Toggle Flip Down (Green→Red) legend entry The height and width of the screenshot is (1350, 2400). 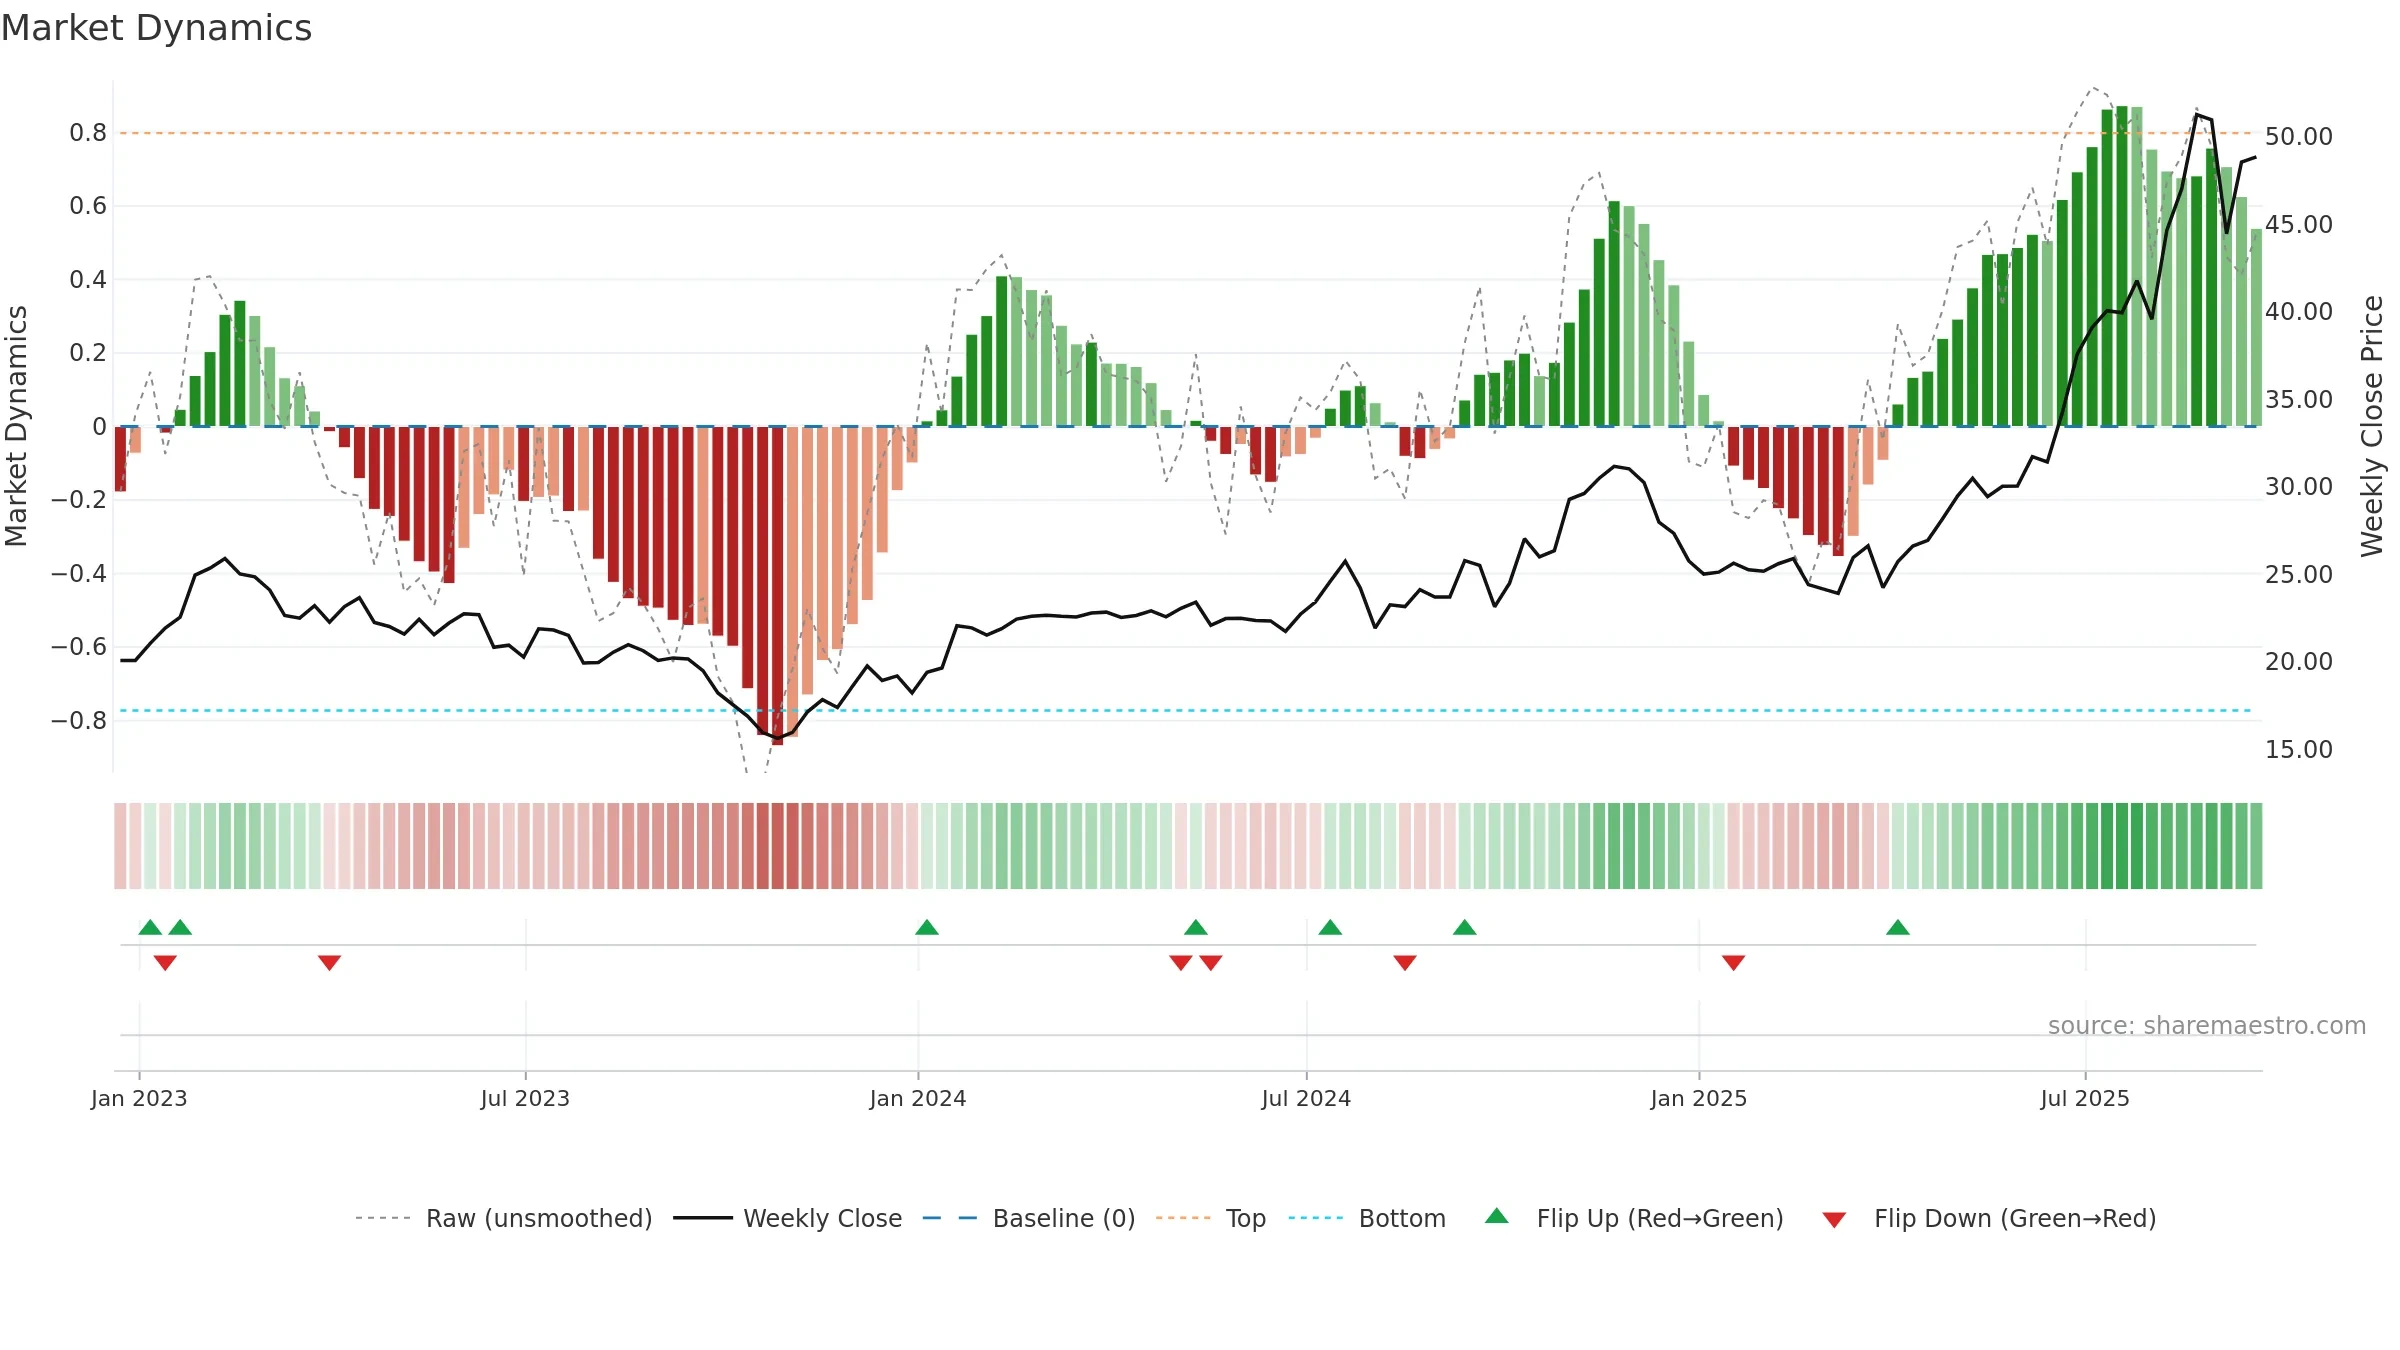pos(1989,1218)
